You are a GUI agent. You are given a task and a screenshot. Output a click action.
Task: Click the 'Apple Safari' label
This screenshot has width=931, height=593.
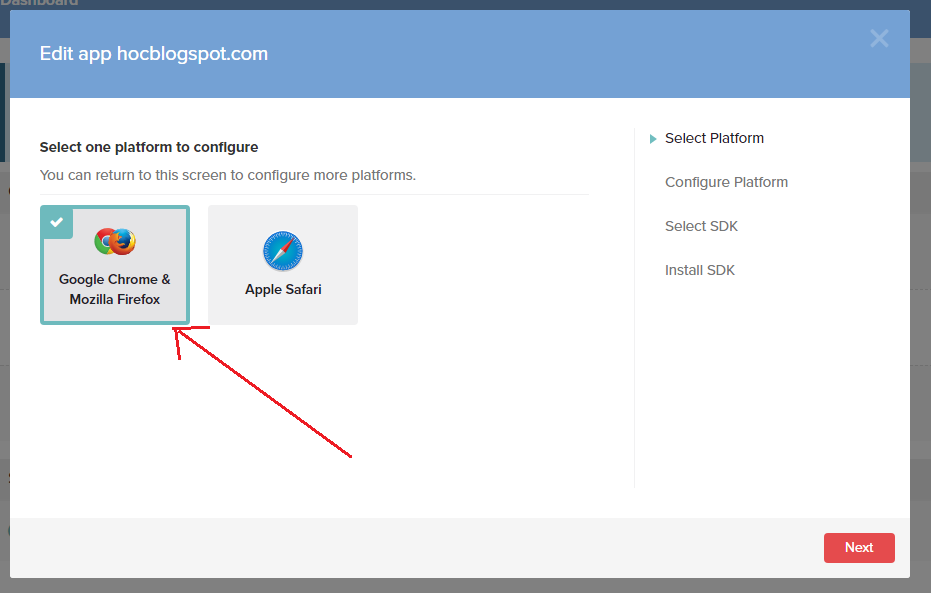tap(283, 289)
